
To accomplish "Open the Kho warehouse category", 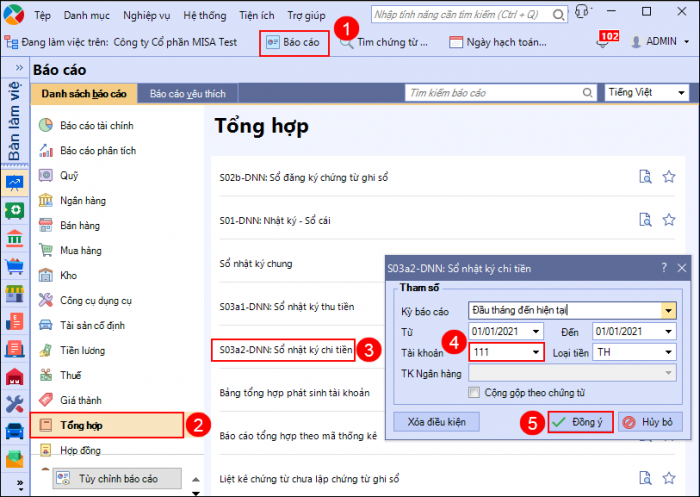I will (x=69, y=275).
